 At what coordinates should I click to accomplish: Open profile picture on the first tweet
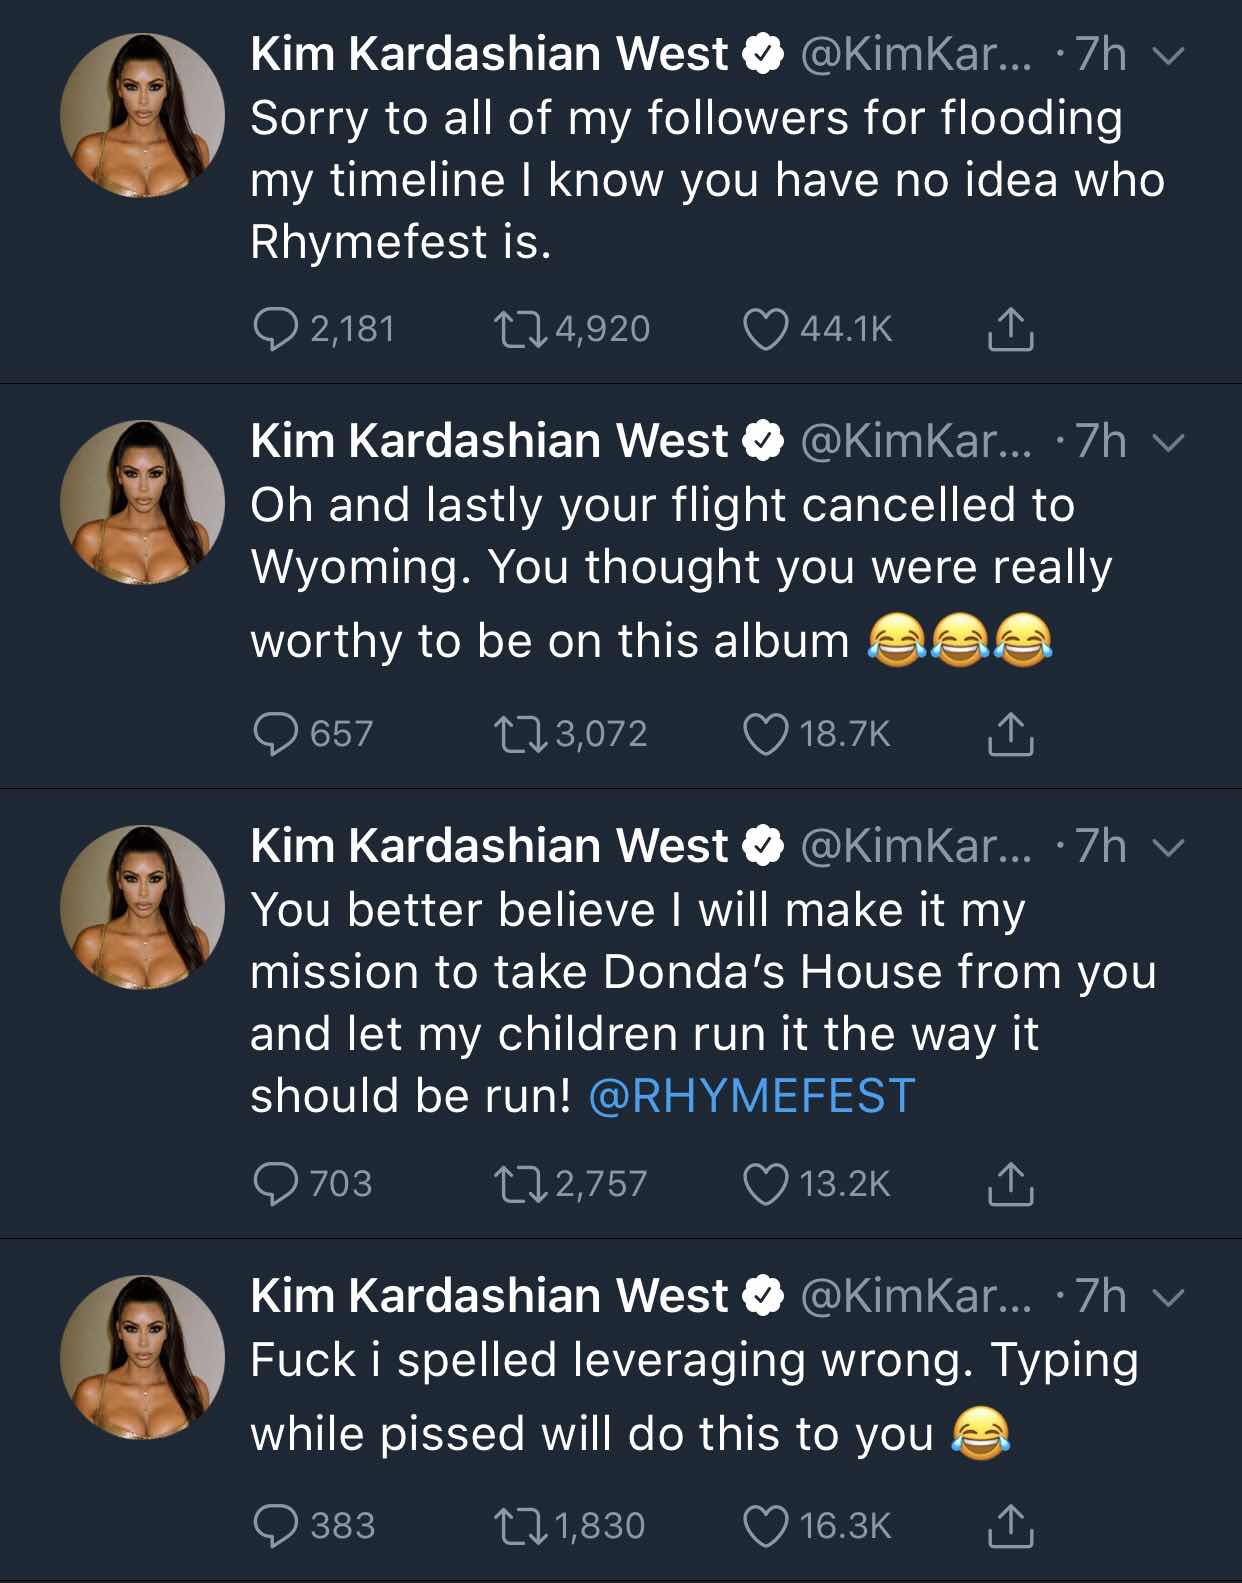pos(142,116)
